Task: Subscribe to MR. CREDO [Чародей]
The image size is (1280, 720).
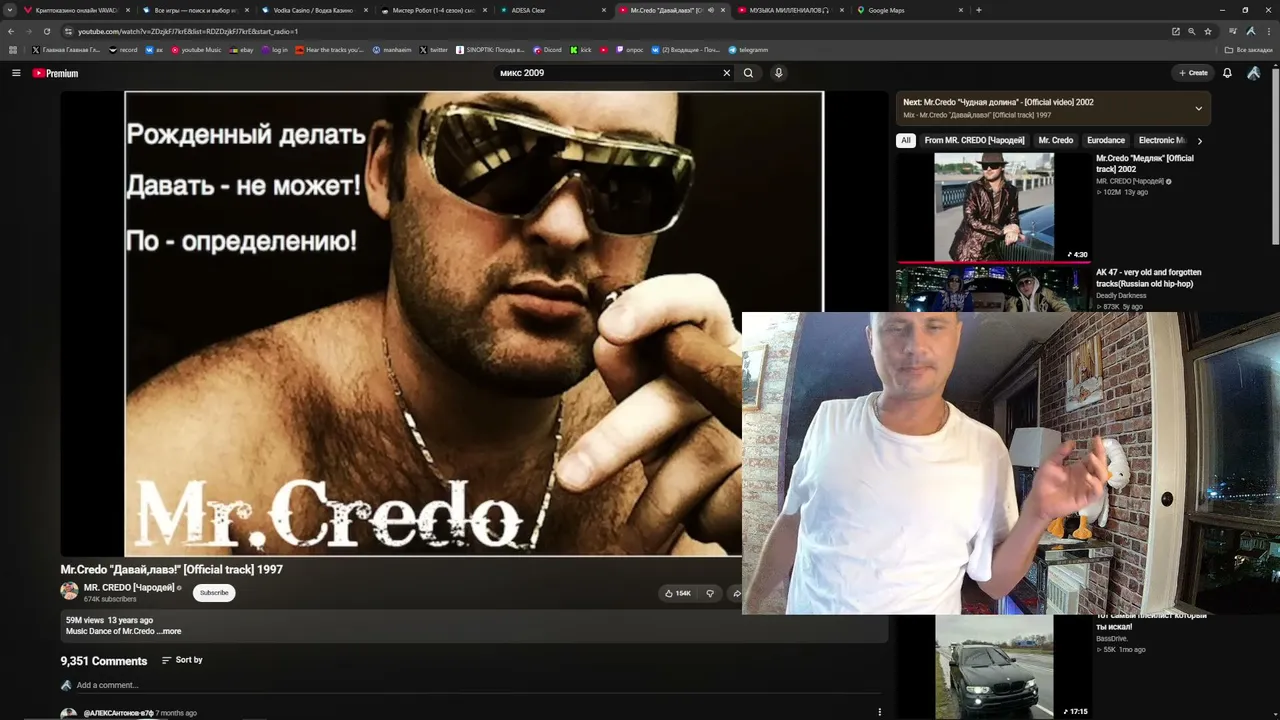Action: [214, 593]
